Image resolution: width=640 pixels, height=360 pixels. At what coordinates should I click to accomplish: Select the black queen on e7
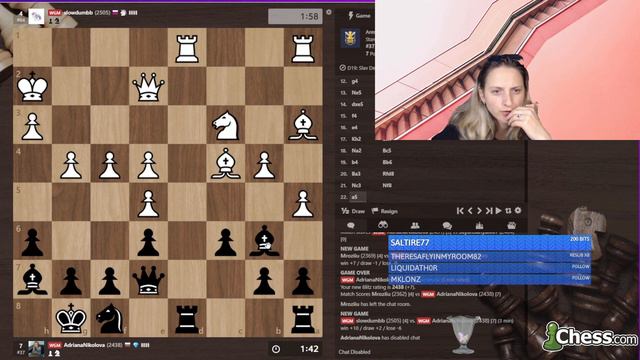148,280
